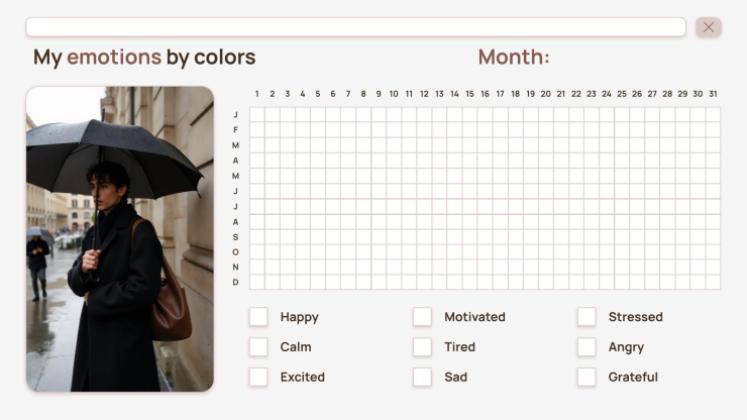Check the Sad color box
Viewport: 747px width, 420px height.
(423, 377)
